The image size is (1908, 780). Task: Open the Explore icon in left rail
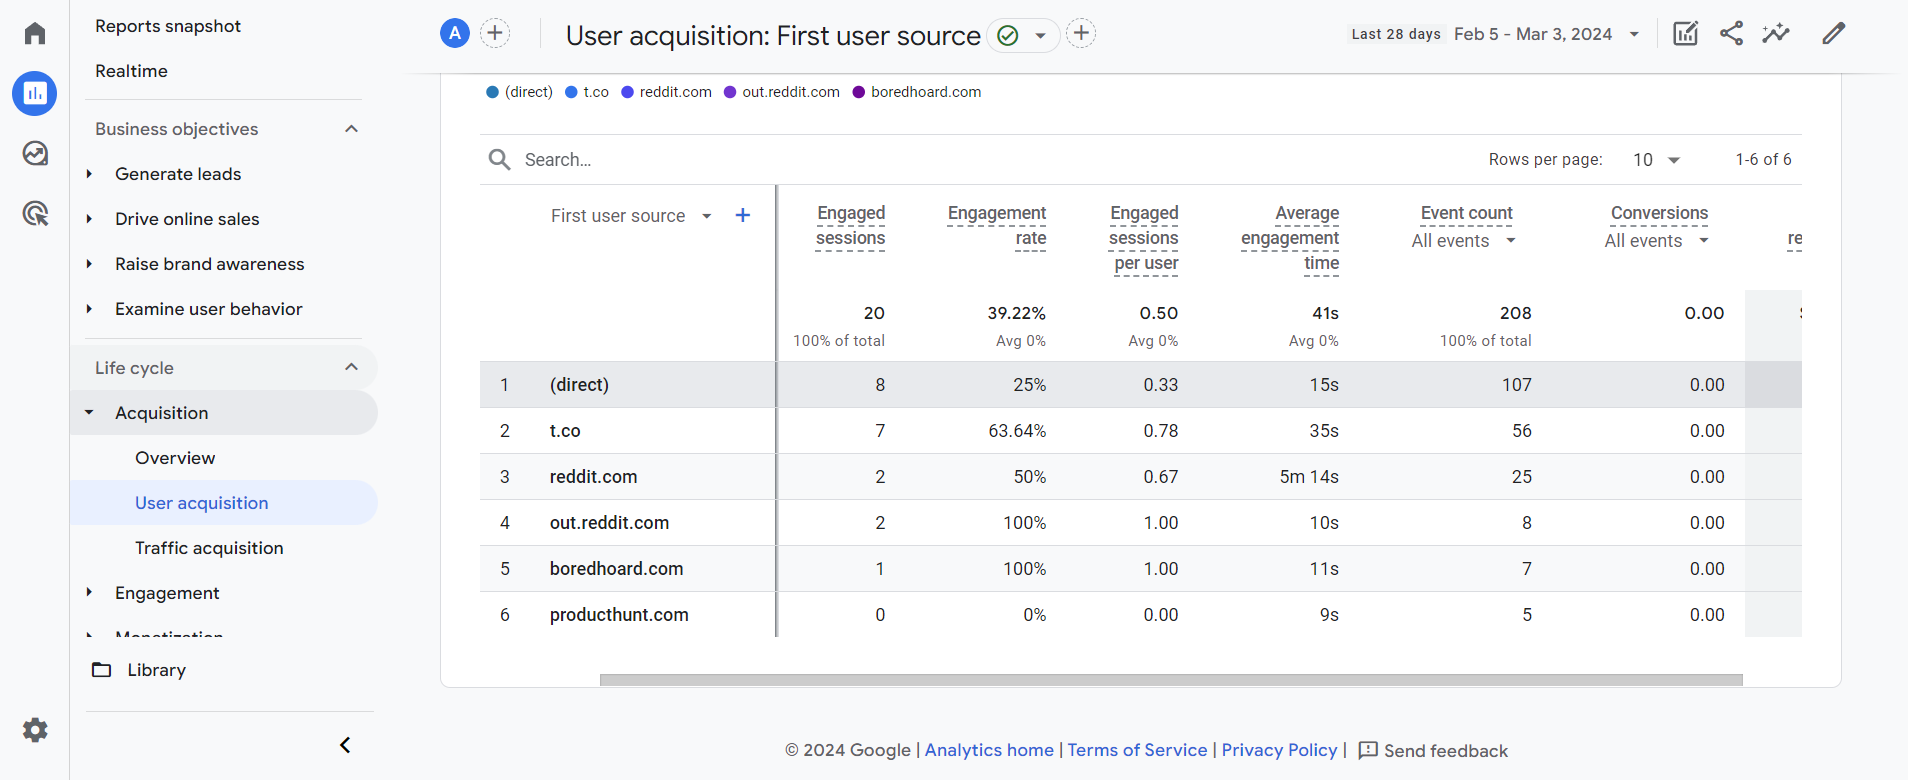[x=35, y=153]
